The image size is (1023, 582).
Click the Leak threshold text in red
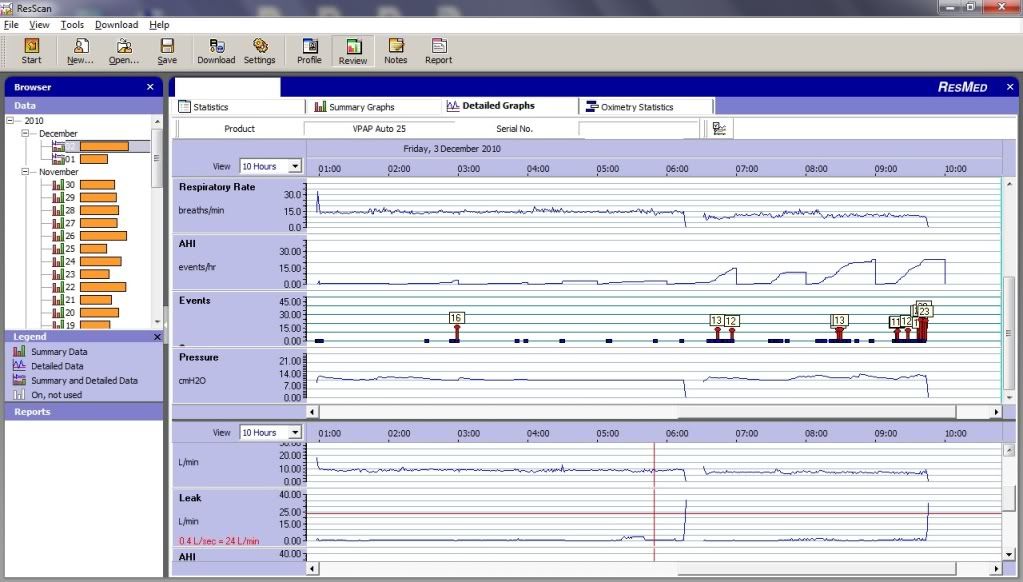tap(219, 541)
